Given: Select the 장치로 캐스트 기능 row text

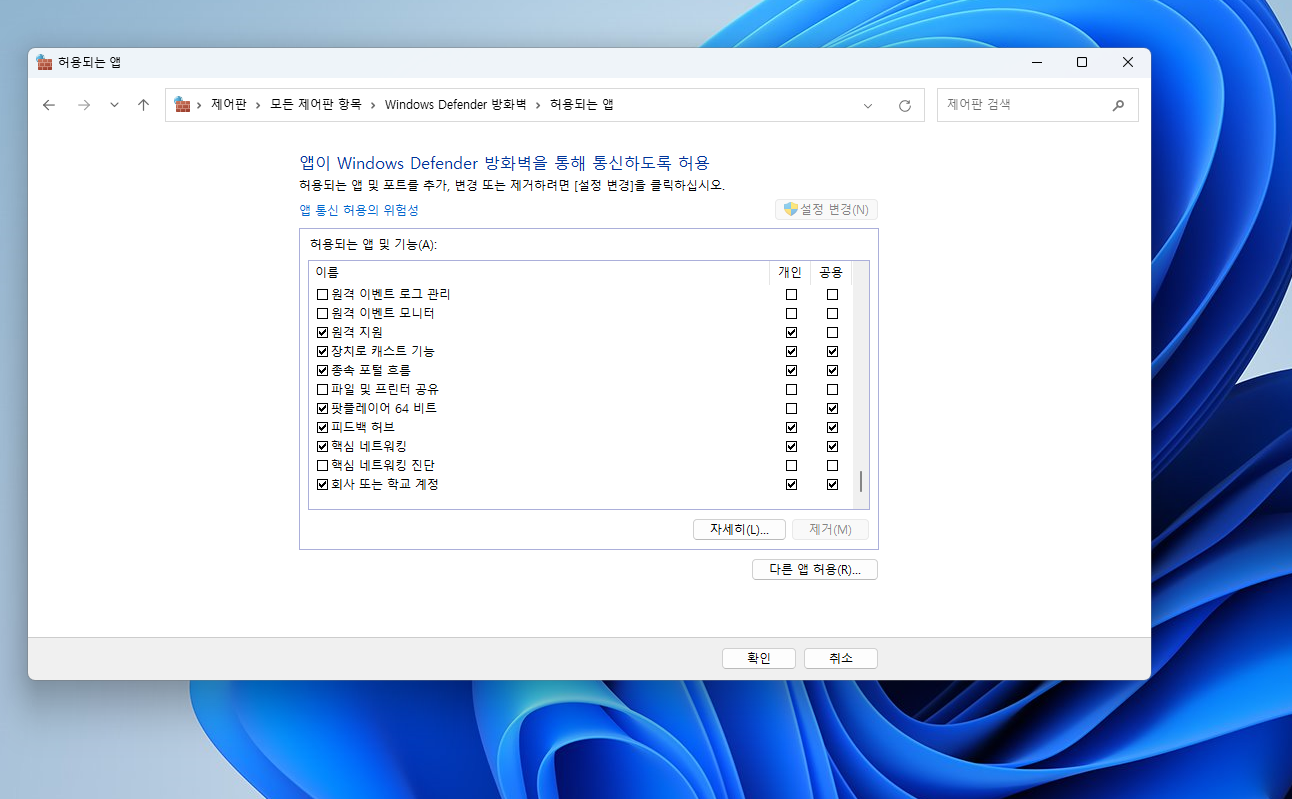Looking at the screenshot, I should 383,351.
